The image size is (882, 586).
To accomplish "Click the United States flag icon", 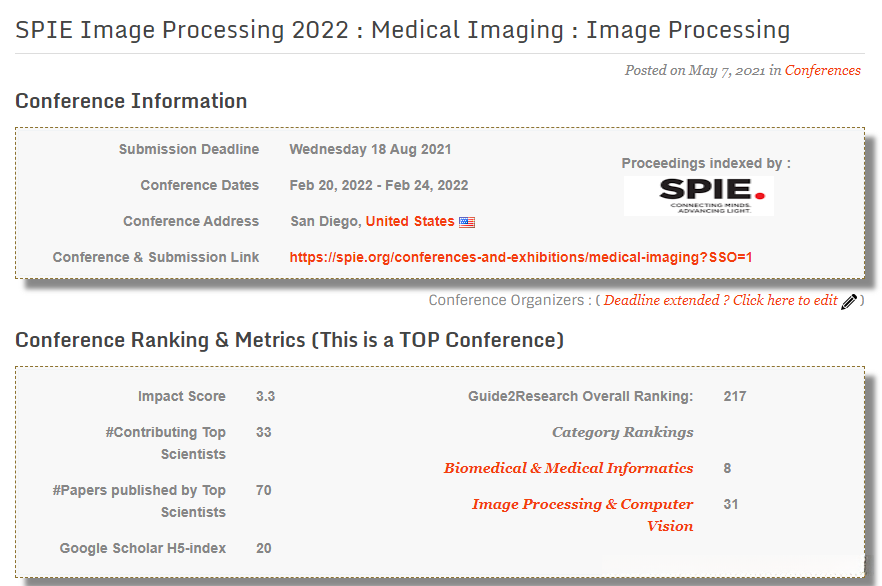I will point(467,222).
